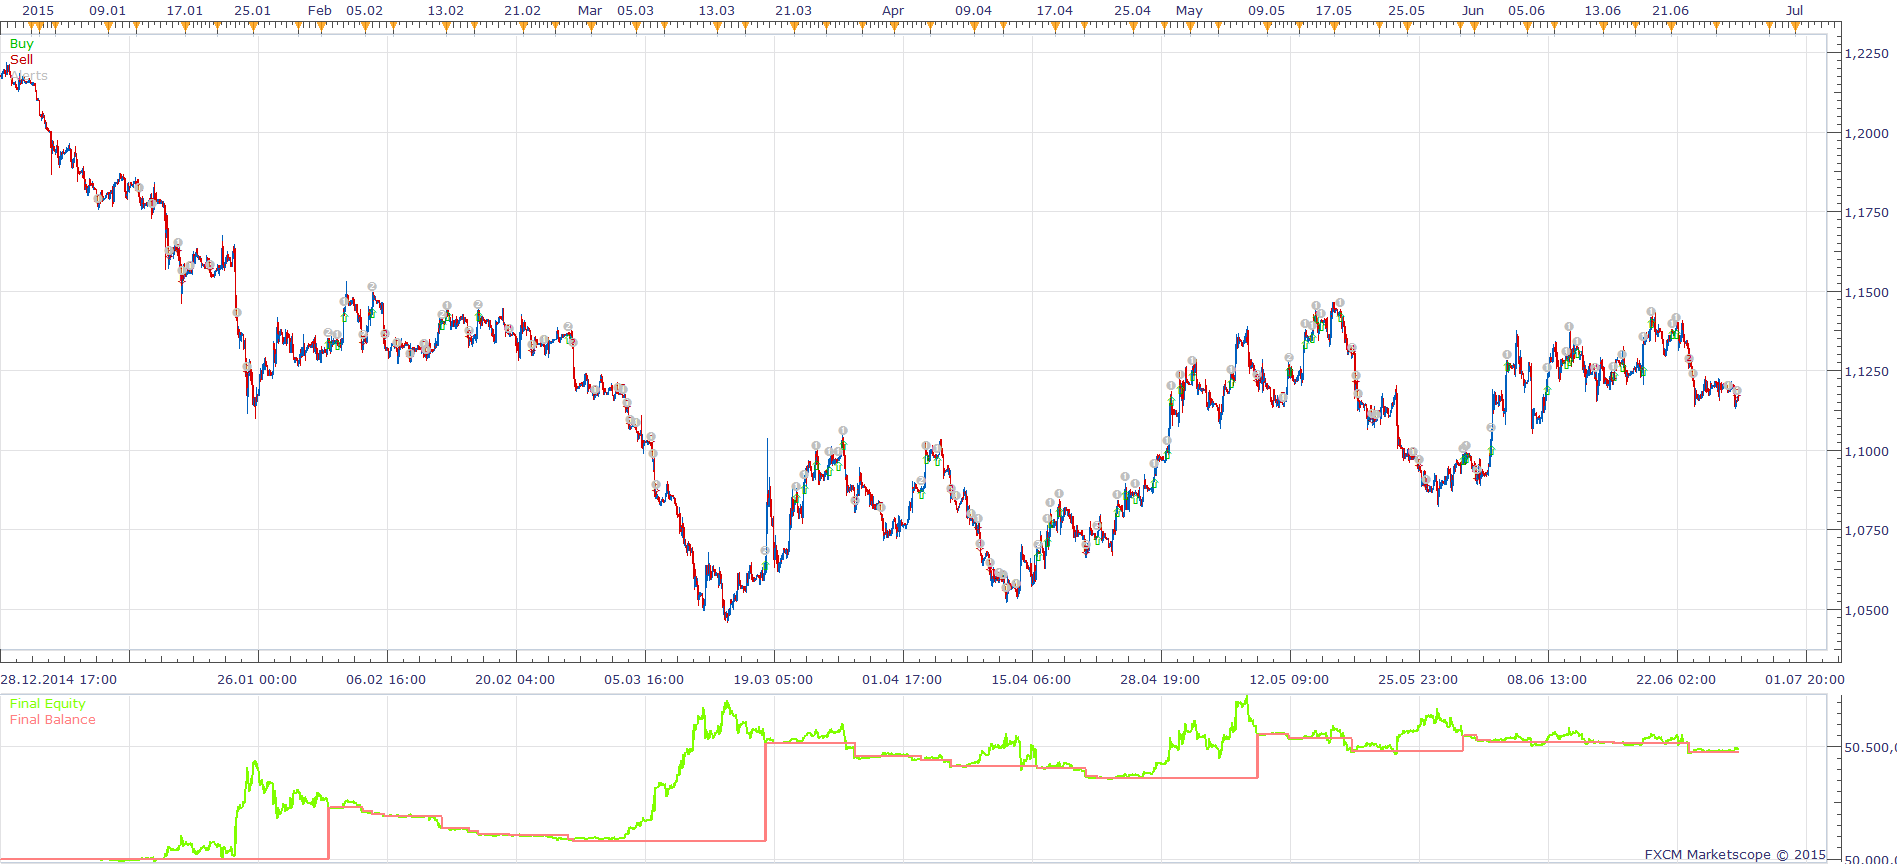Click the 17.05 date on top axis
1899x864 pixels.
[x=1333, y=11]
